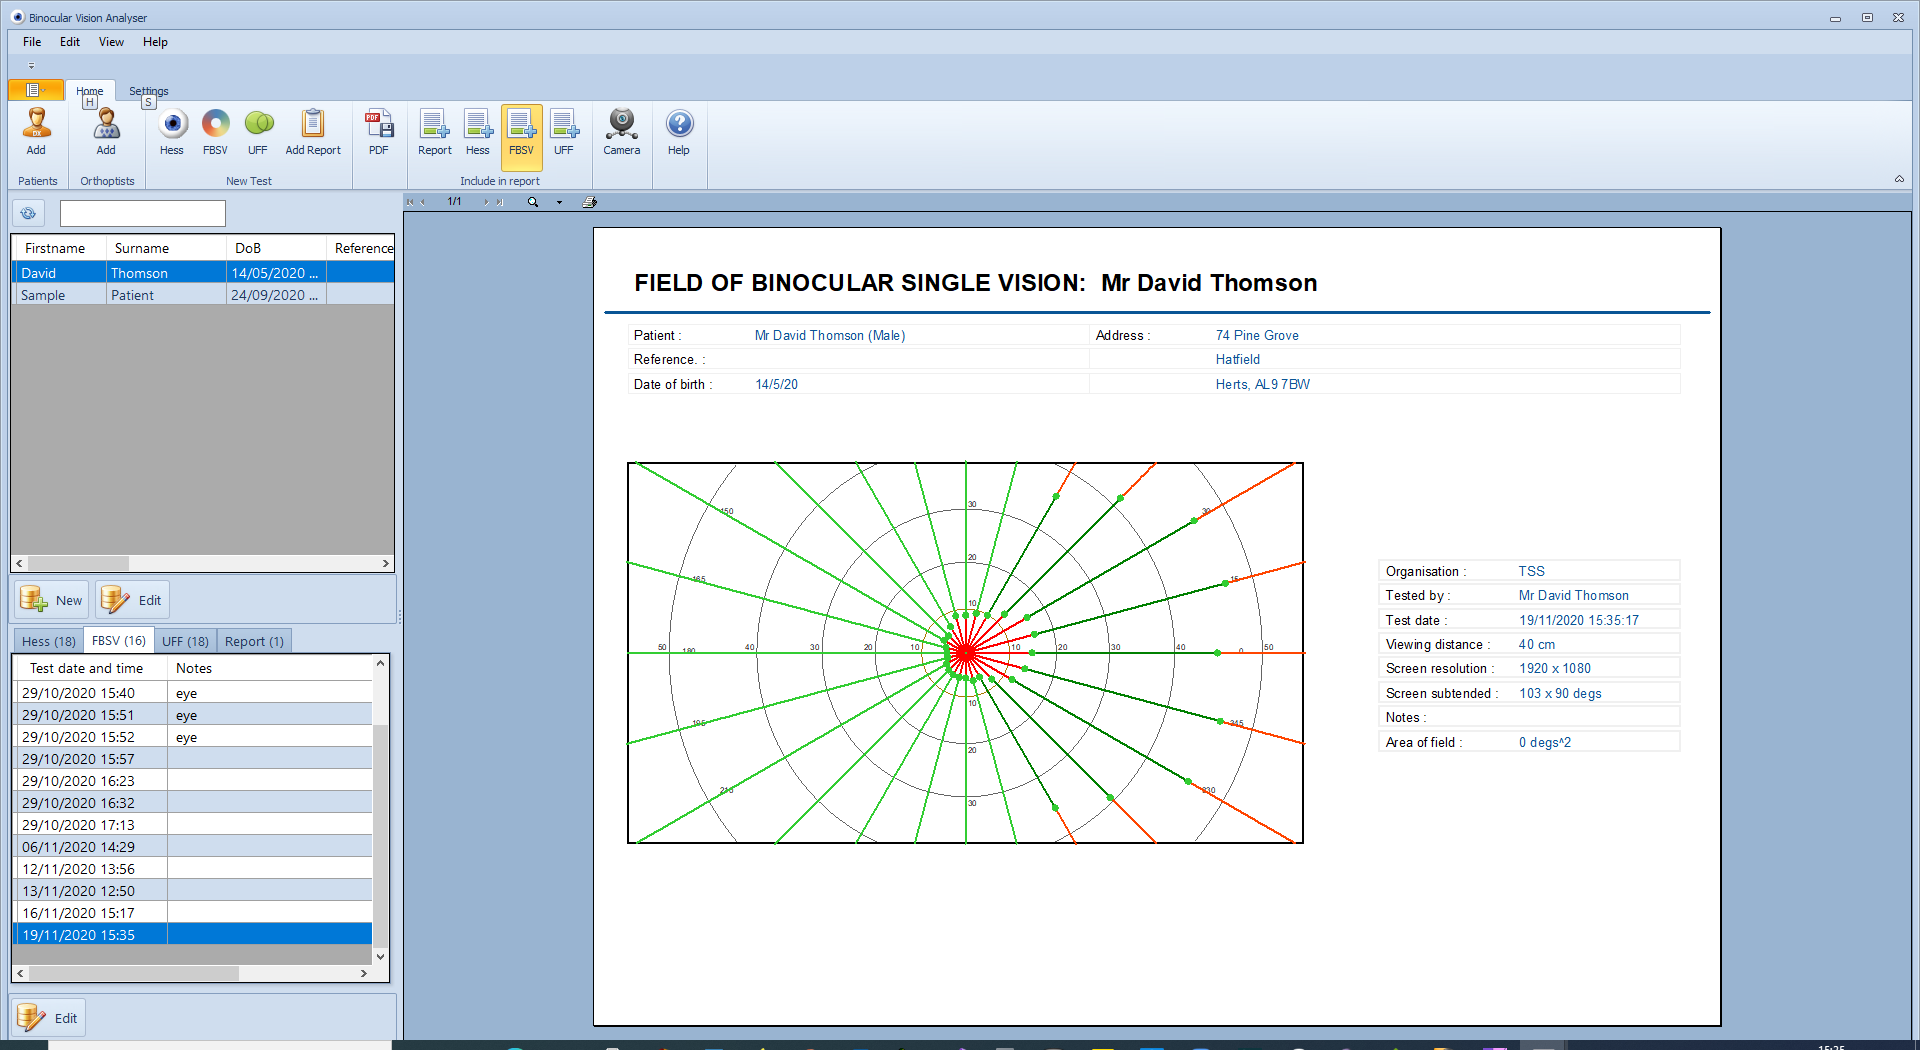1920x1050 pixels.
Task: Open the Hess (18) tests tab
Action: click(48, 641)
